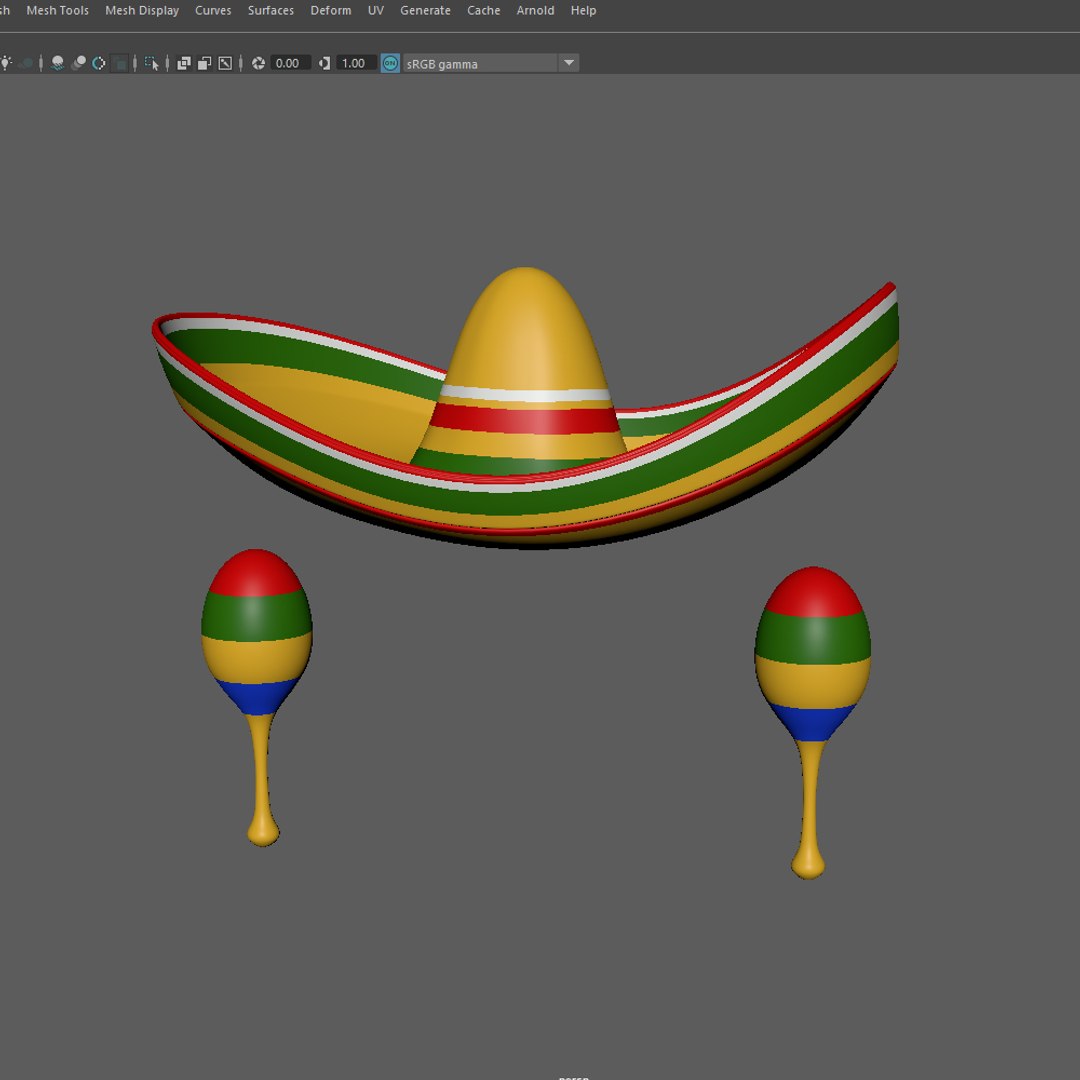Toggle the viewport shadows icon

(x=26, y=63)
